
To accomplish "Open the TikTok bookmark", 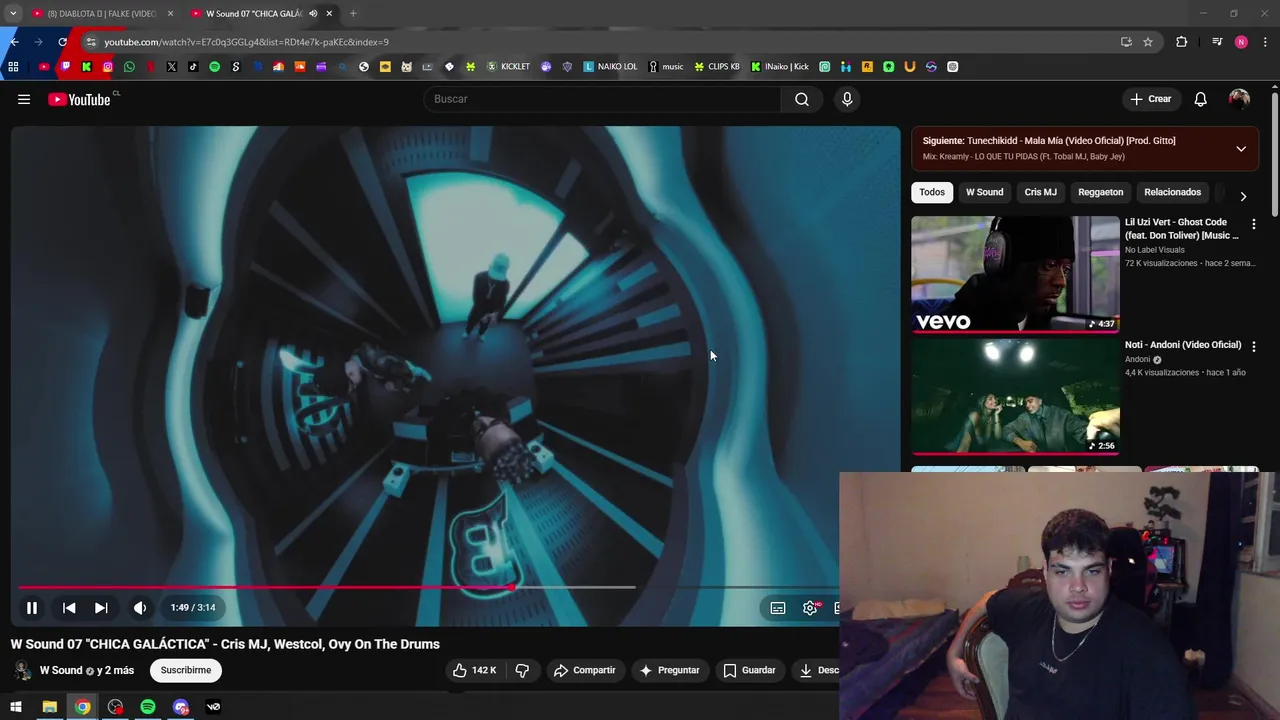I will (193, 67).
